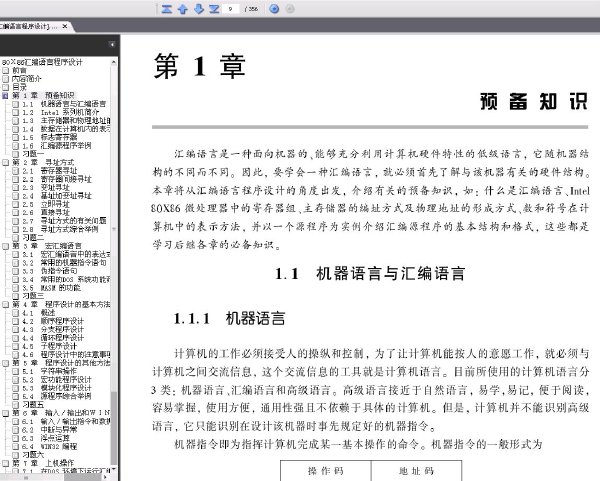Collapse the 第 5 章 程序设计的其他方法 node
This screenshot has width=600, height=481.
click(x=5, y=363)
